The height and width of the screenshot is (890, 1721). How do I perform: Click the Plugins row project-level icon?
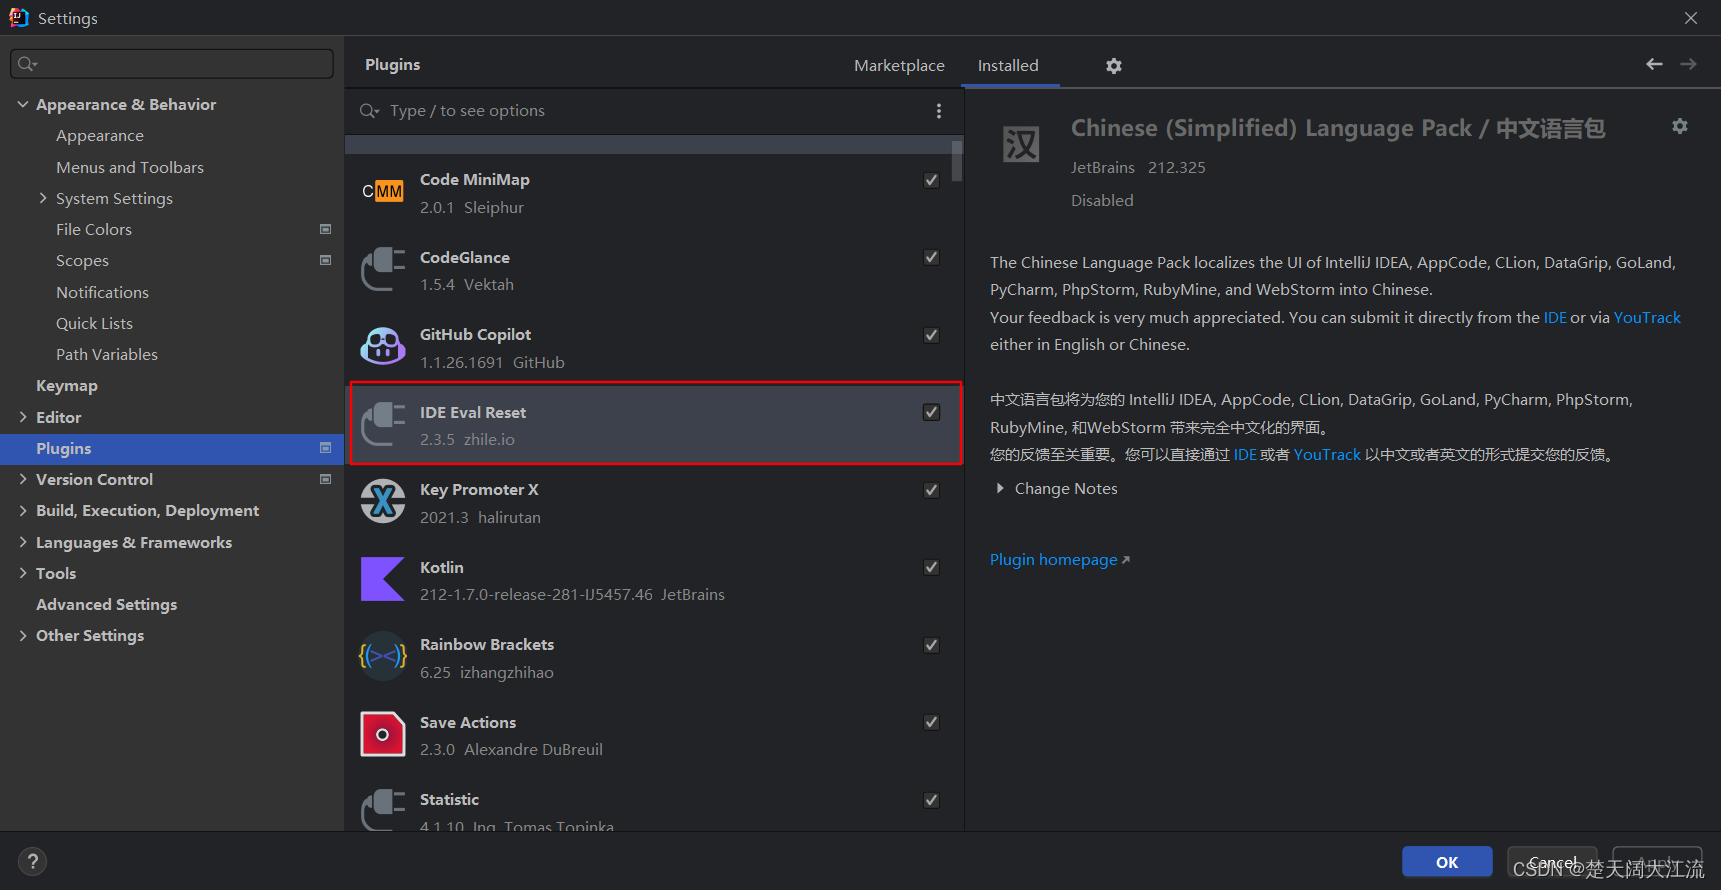(x=325, y=448)
